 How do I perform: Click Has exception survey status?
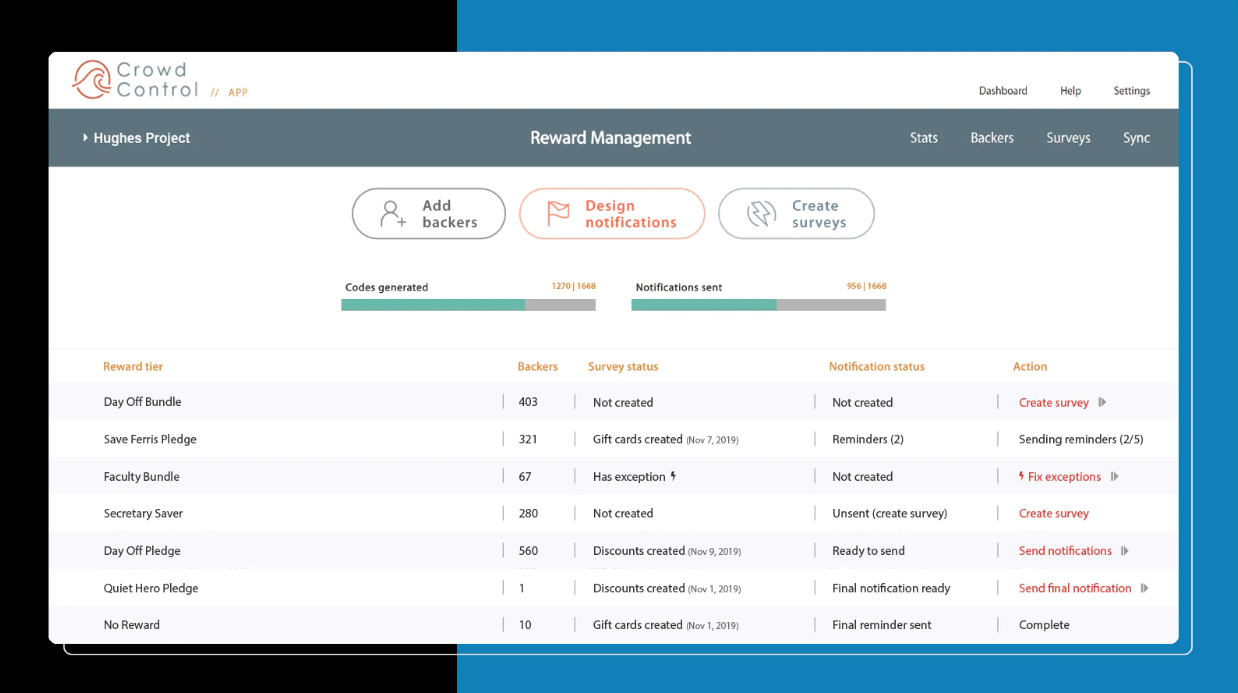pos(629,477)
